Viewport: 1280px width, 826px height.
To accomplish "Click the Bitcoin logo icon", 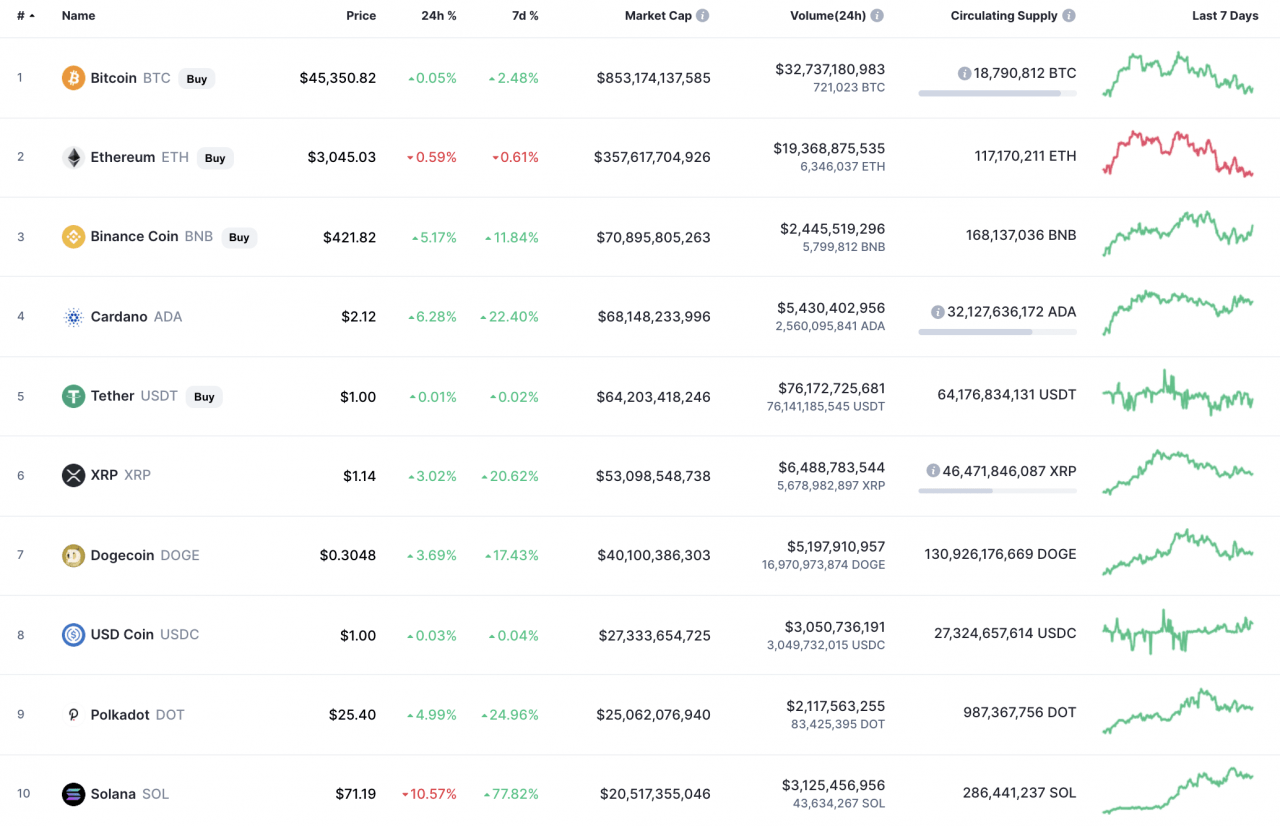I will point(73,78).
